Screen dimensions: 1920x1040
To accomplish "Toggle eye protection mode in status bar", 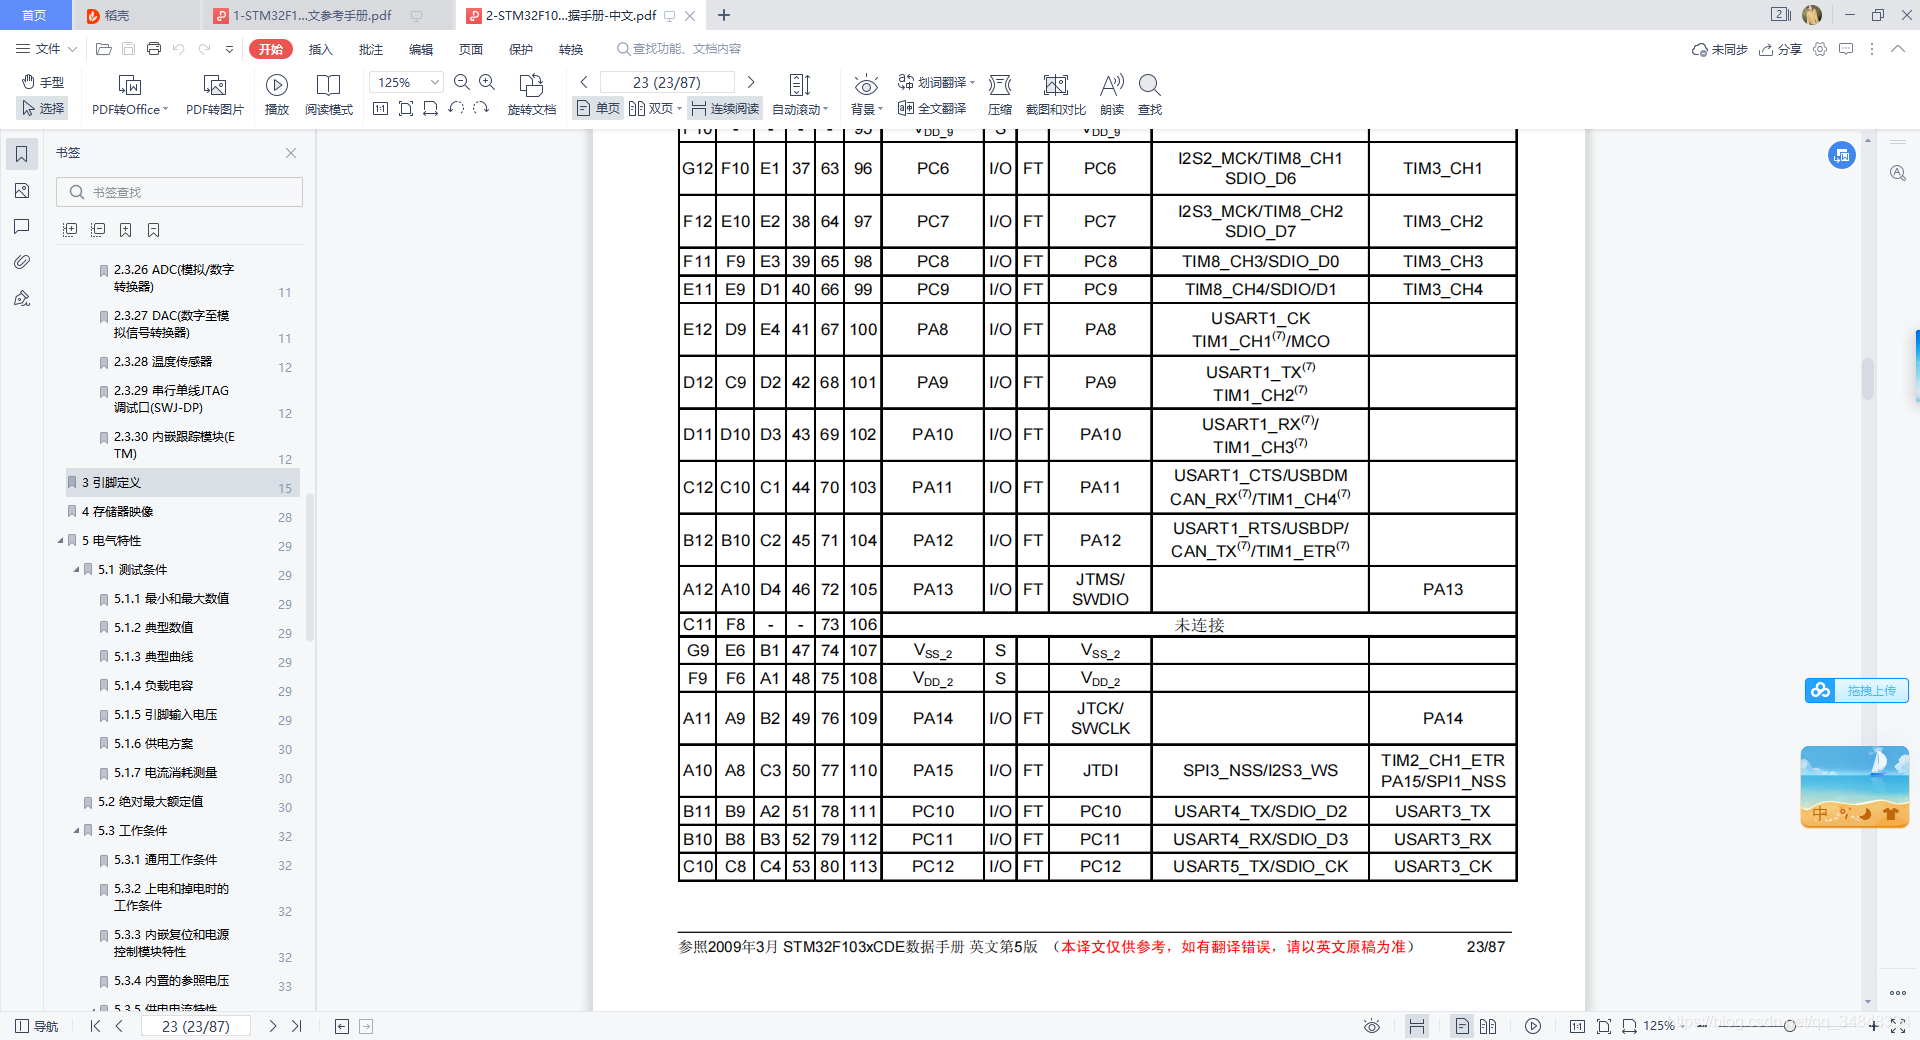I will click(1372, 1026).
